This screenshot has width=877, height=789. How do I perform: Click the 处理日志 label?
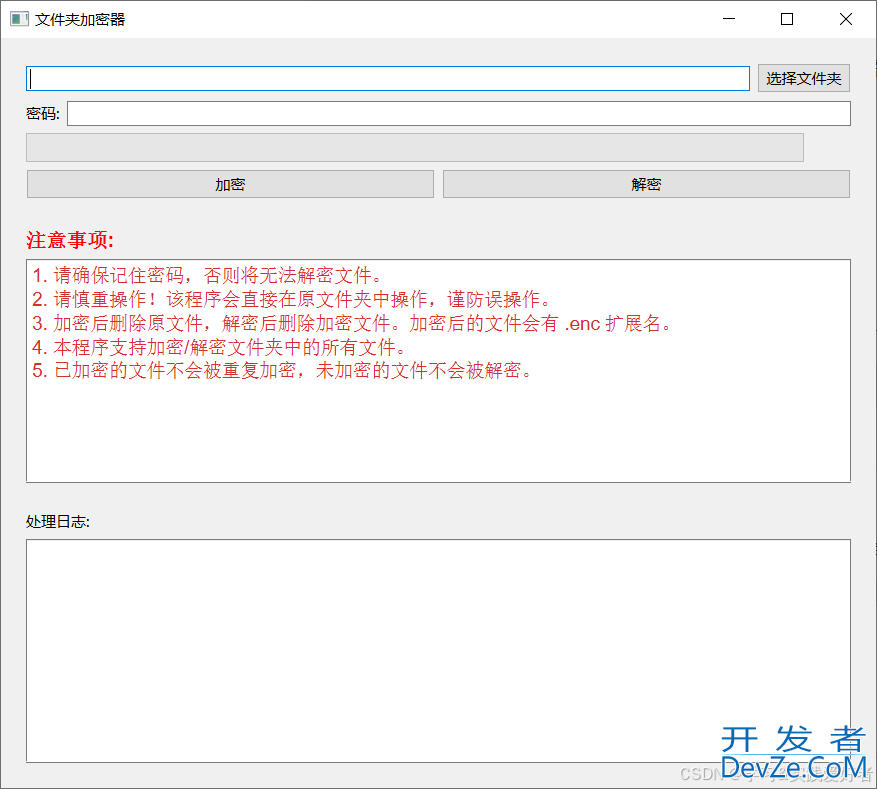click(x=58, y=522)
